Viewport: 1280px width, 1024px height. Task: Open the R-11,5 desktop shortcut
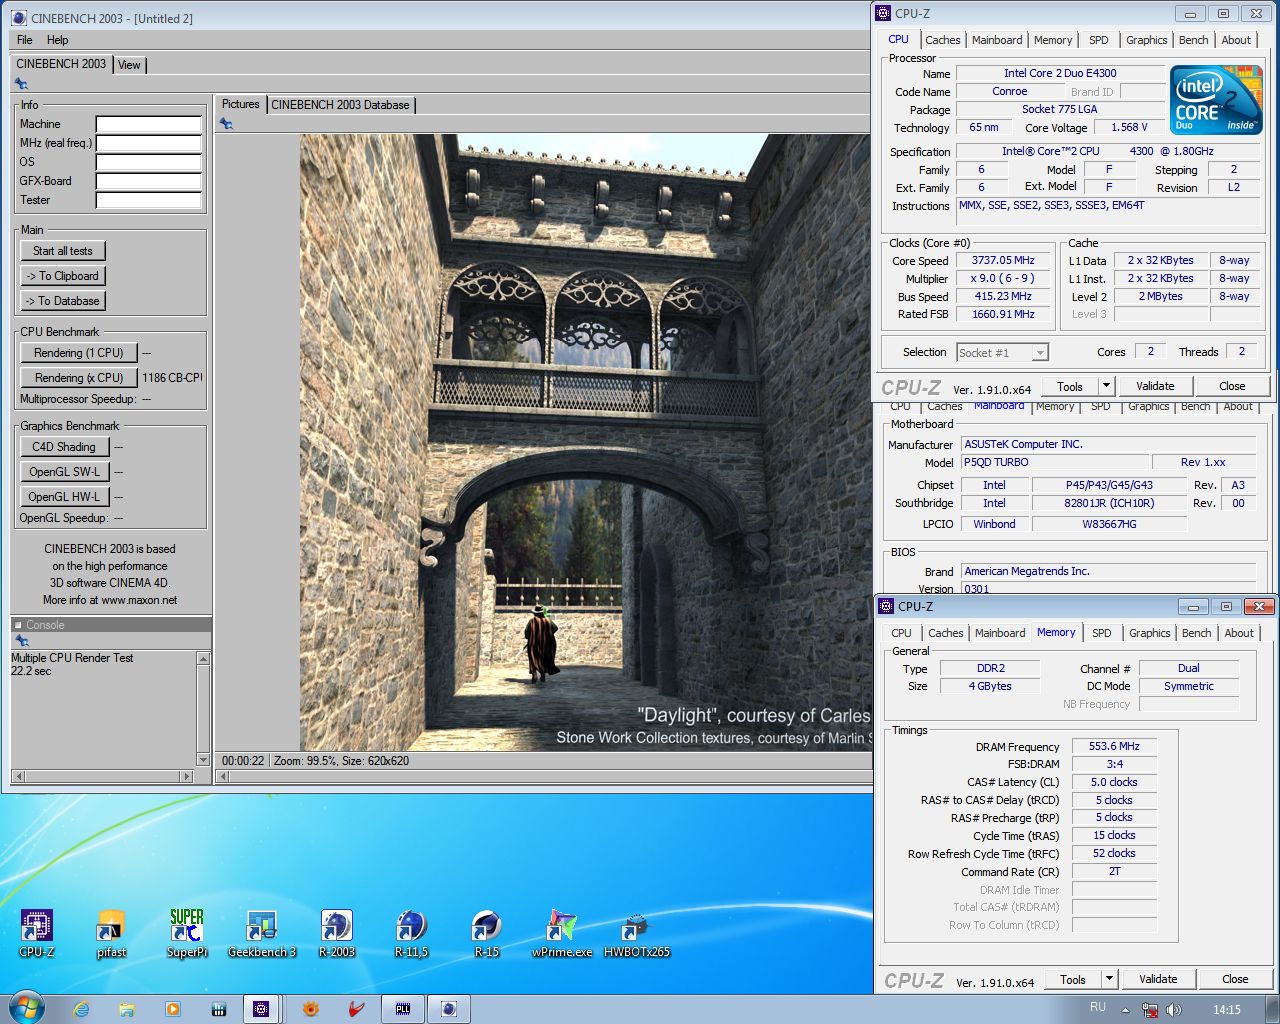(x=412, y=933)
